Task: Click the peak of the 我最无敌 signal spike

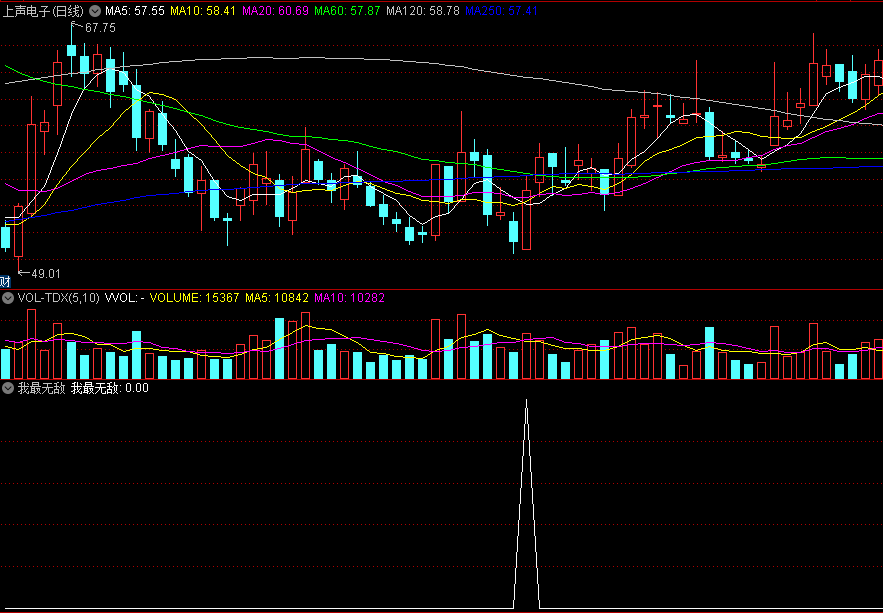Action: click(x=527, y=401)
